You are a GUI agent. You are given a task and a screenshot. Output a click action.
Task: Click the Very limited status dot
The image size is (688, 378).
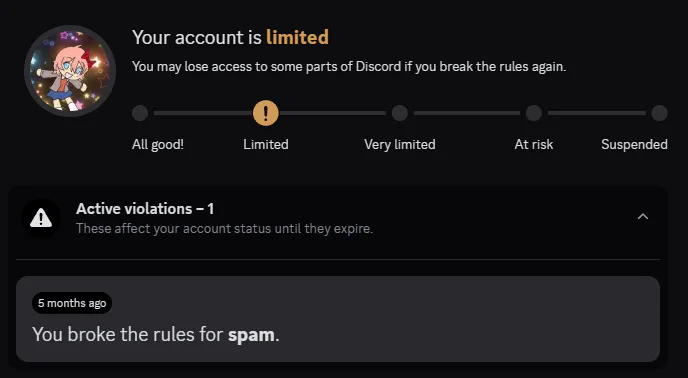point(400,113)
